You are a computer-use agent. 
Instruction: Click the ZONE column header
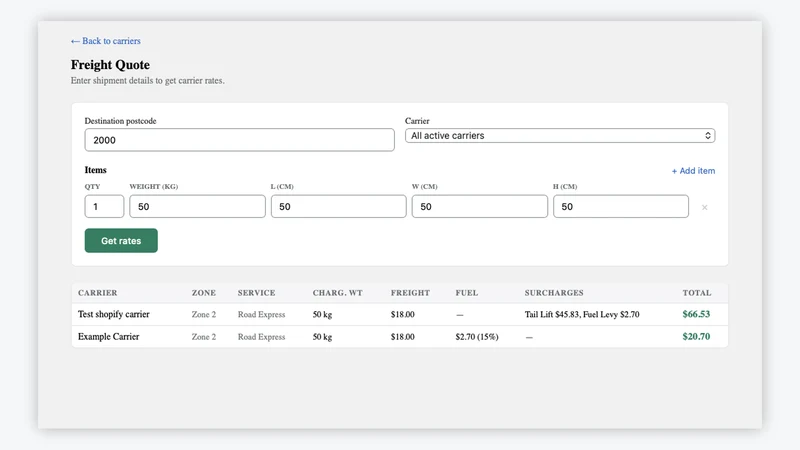204,293
